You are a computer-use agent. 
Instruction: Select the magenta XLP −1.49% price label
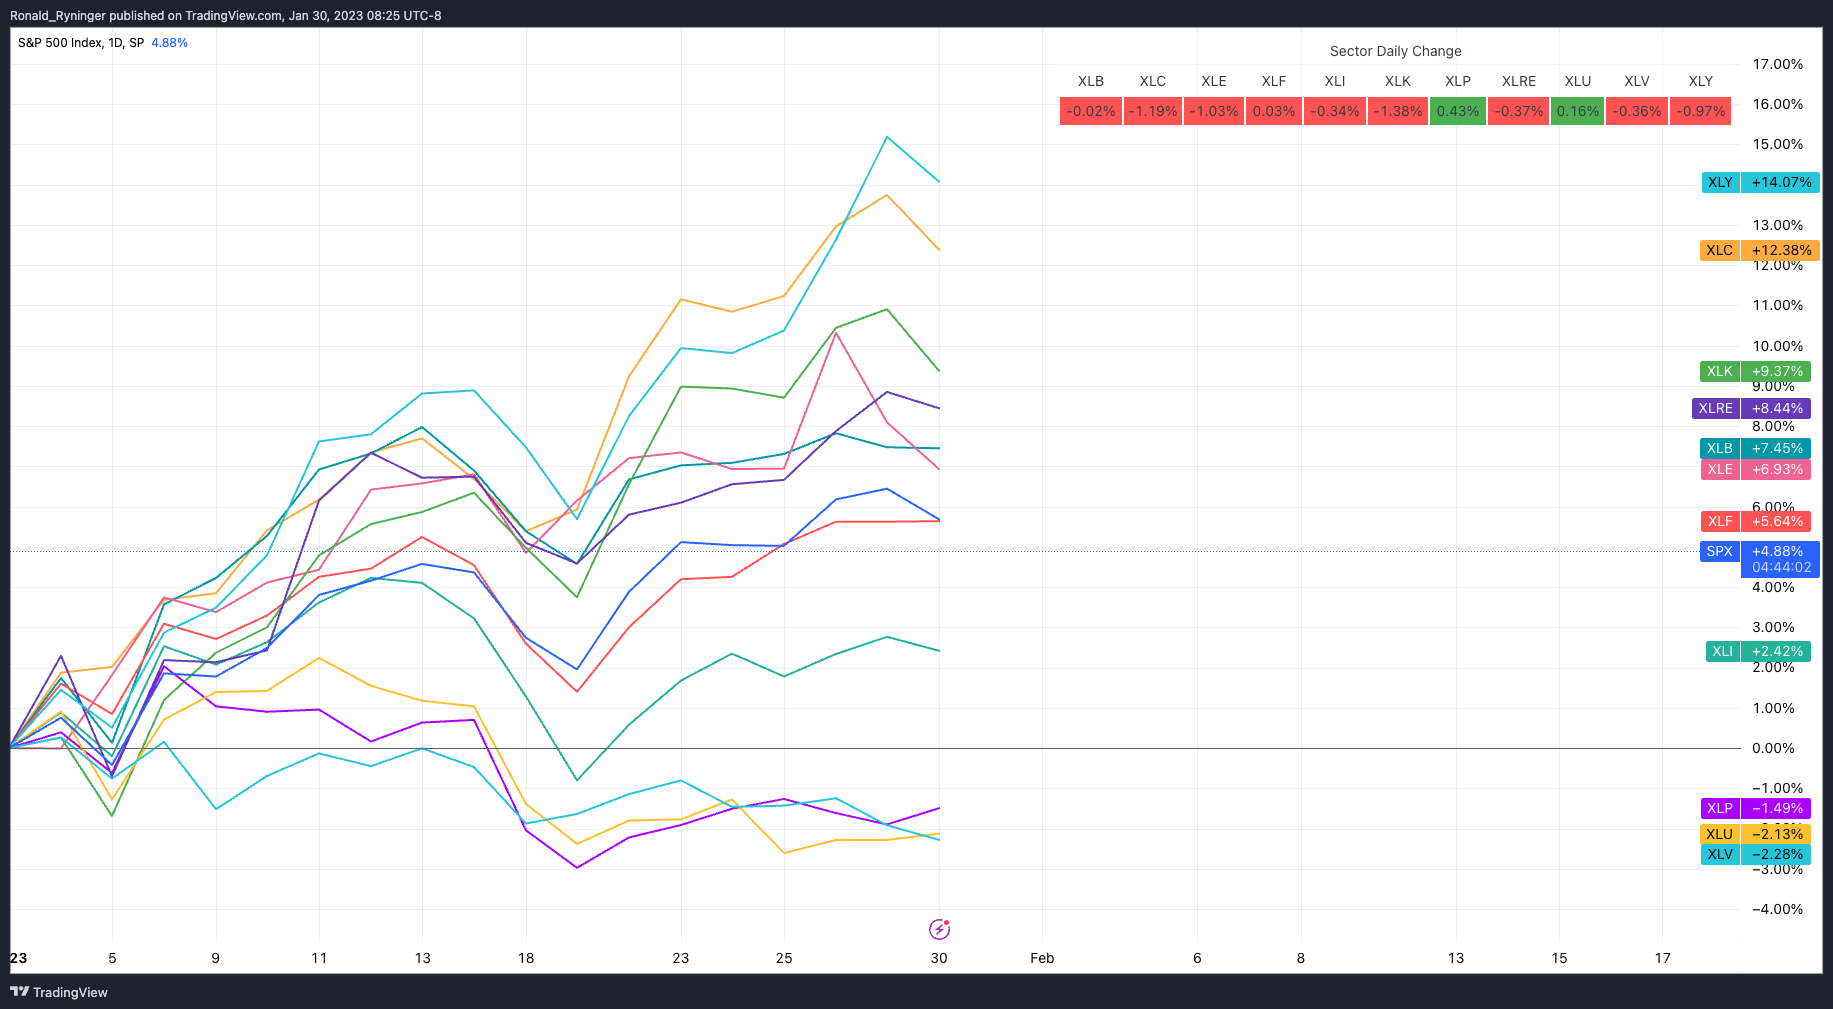coord(1755,808)
